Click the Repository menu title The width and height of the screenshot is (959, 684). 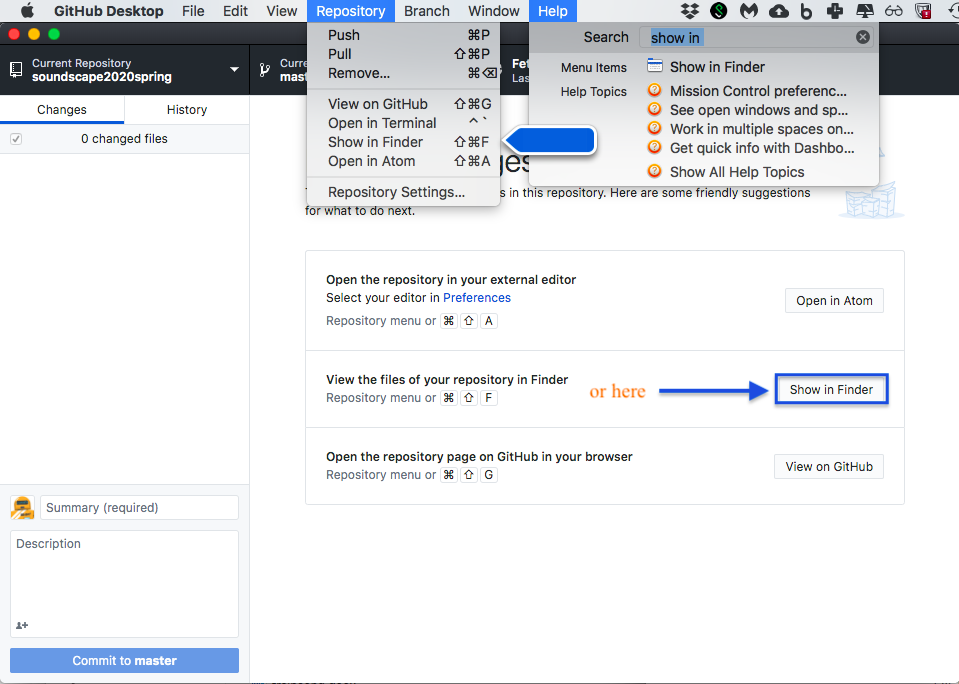tap(351, 11)
